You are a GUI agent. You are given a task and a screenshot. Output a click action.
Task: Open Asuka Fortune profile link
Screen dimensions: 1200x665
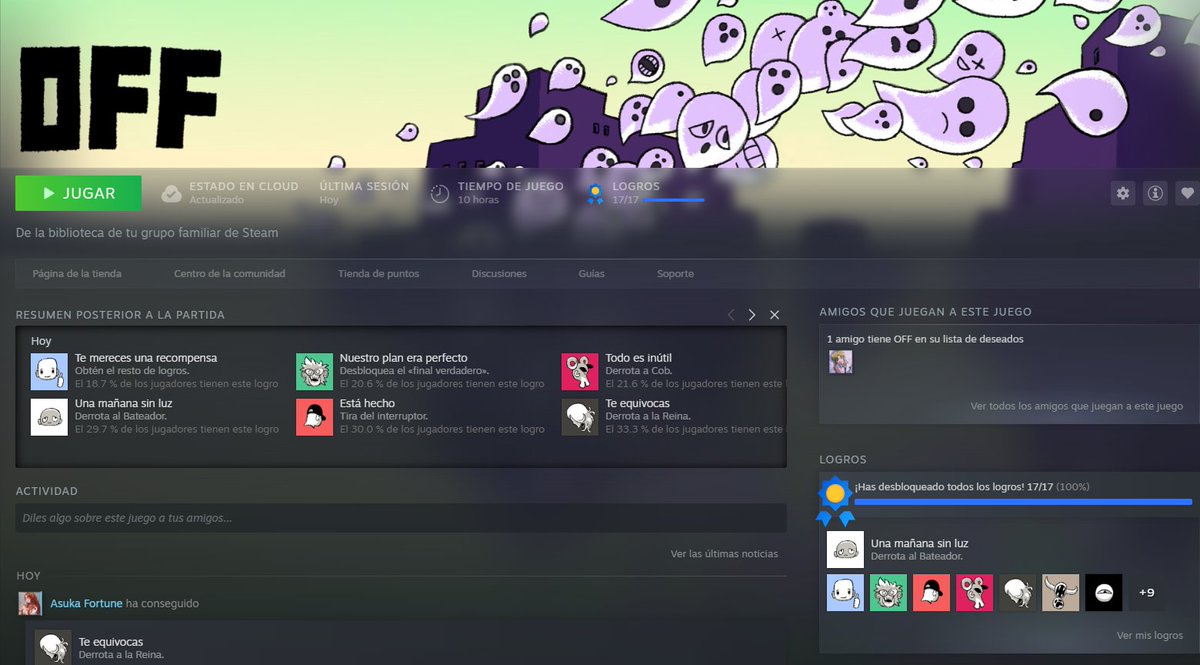pyautogui.click(x=86, y=604)
